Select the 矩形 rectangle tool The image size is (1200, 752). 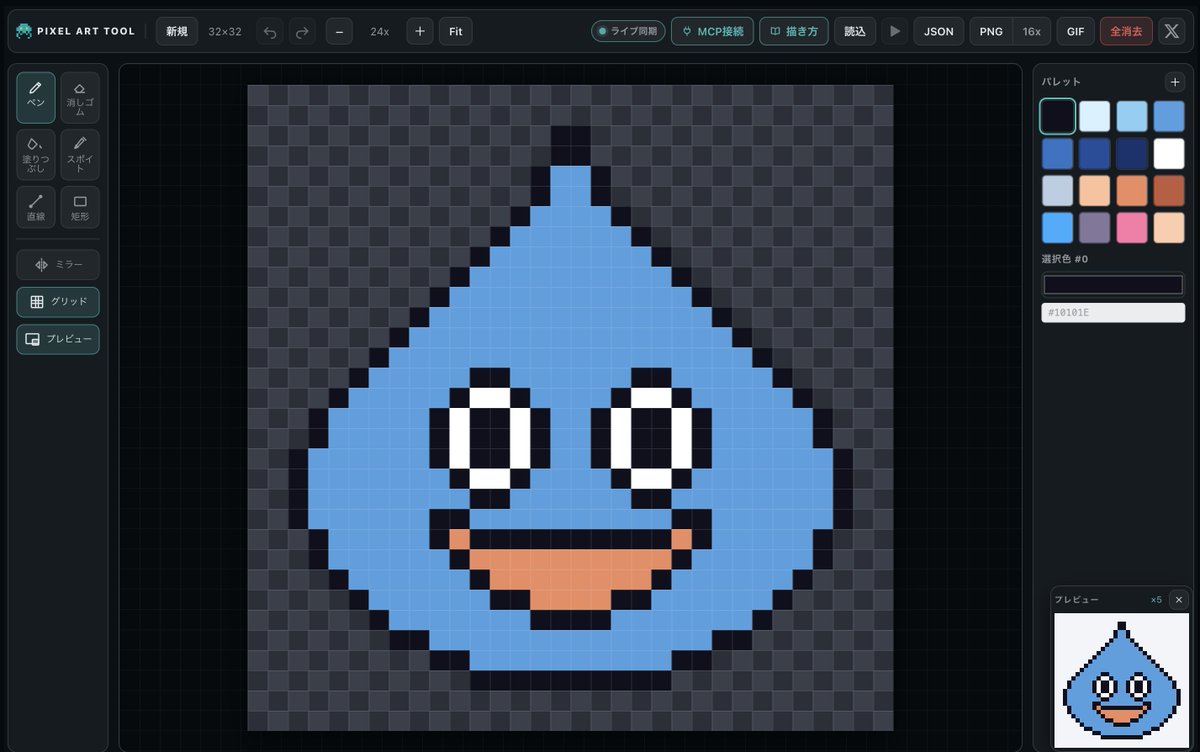click(x=80, y=207)
